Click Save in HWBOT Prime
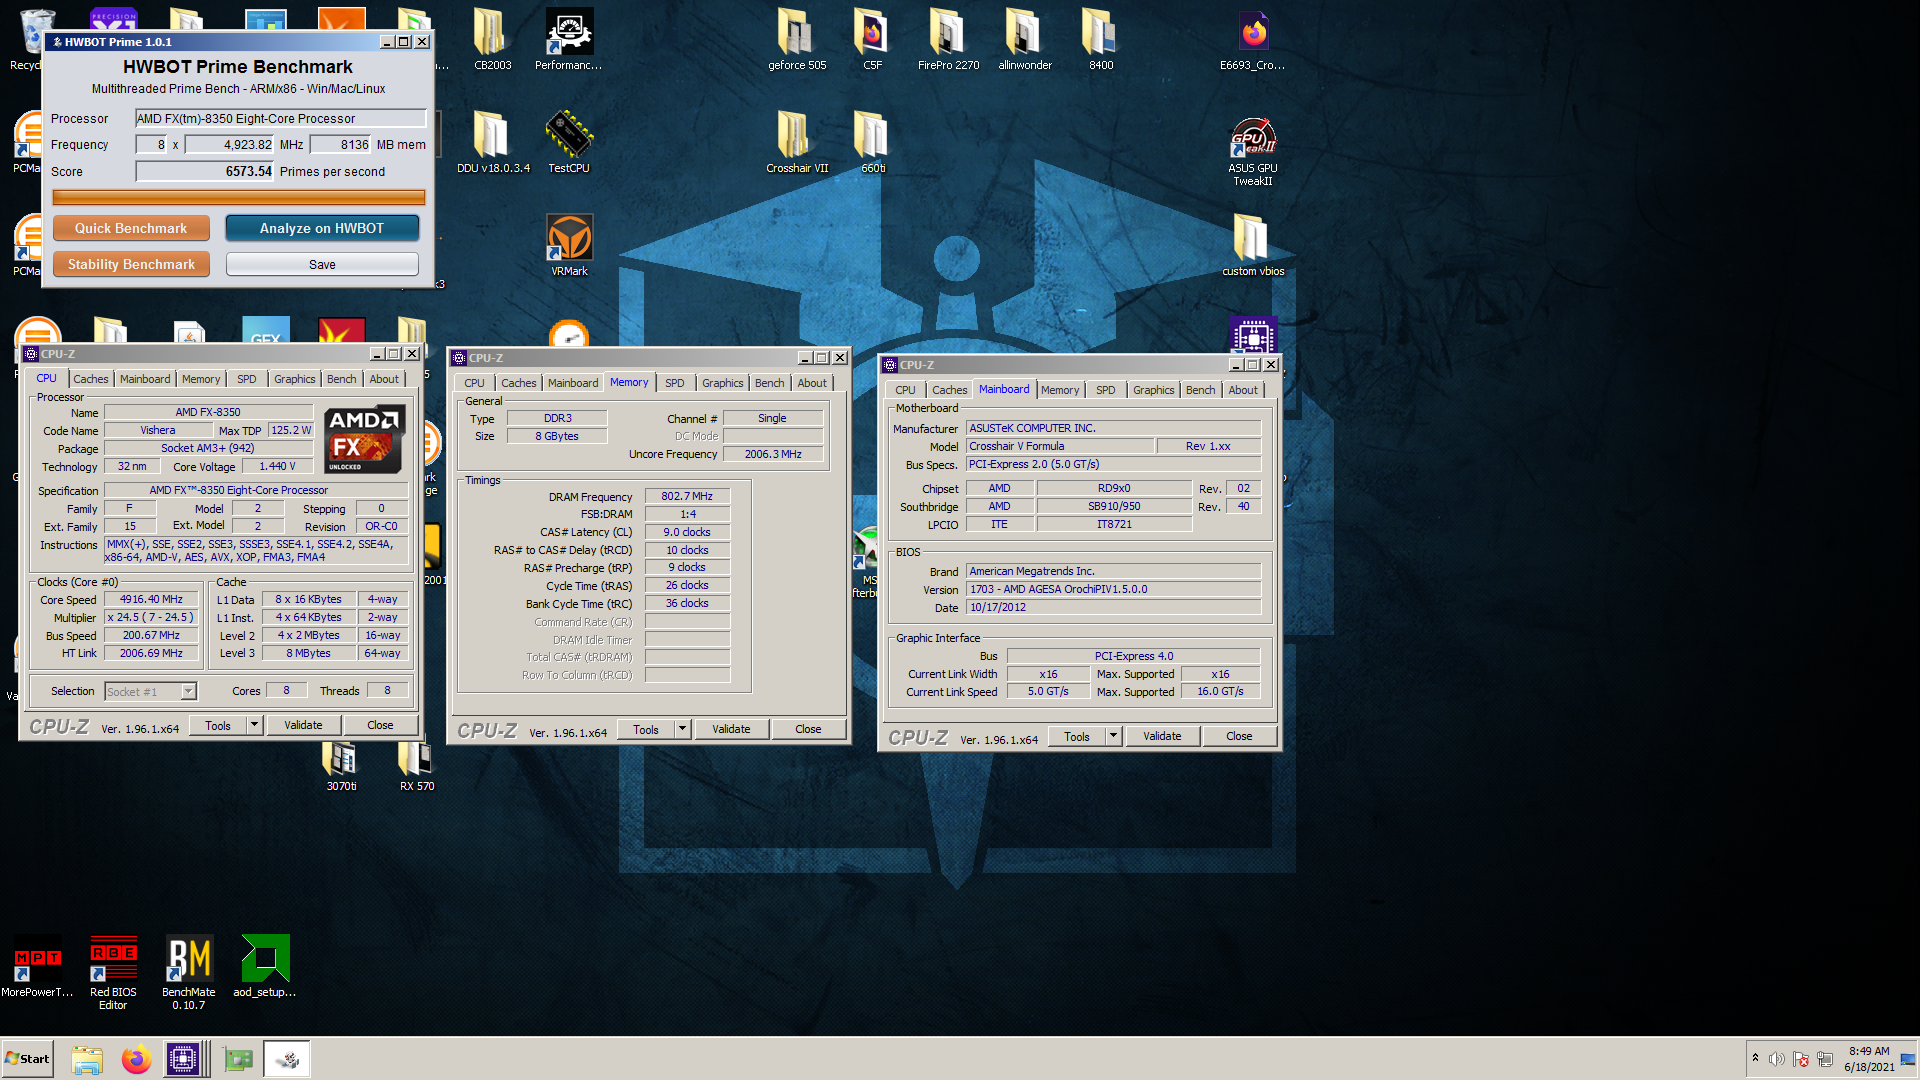 pyautogui.click(x=322, y=264)
